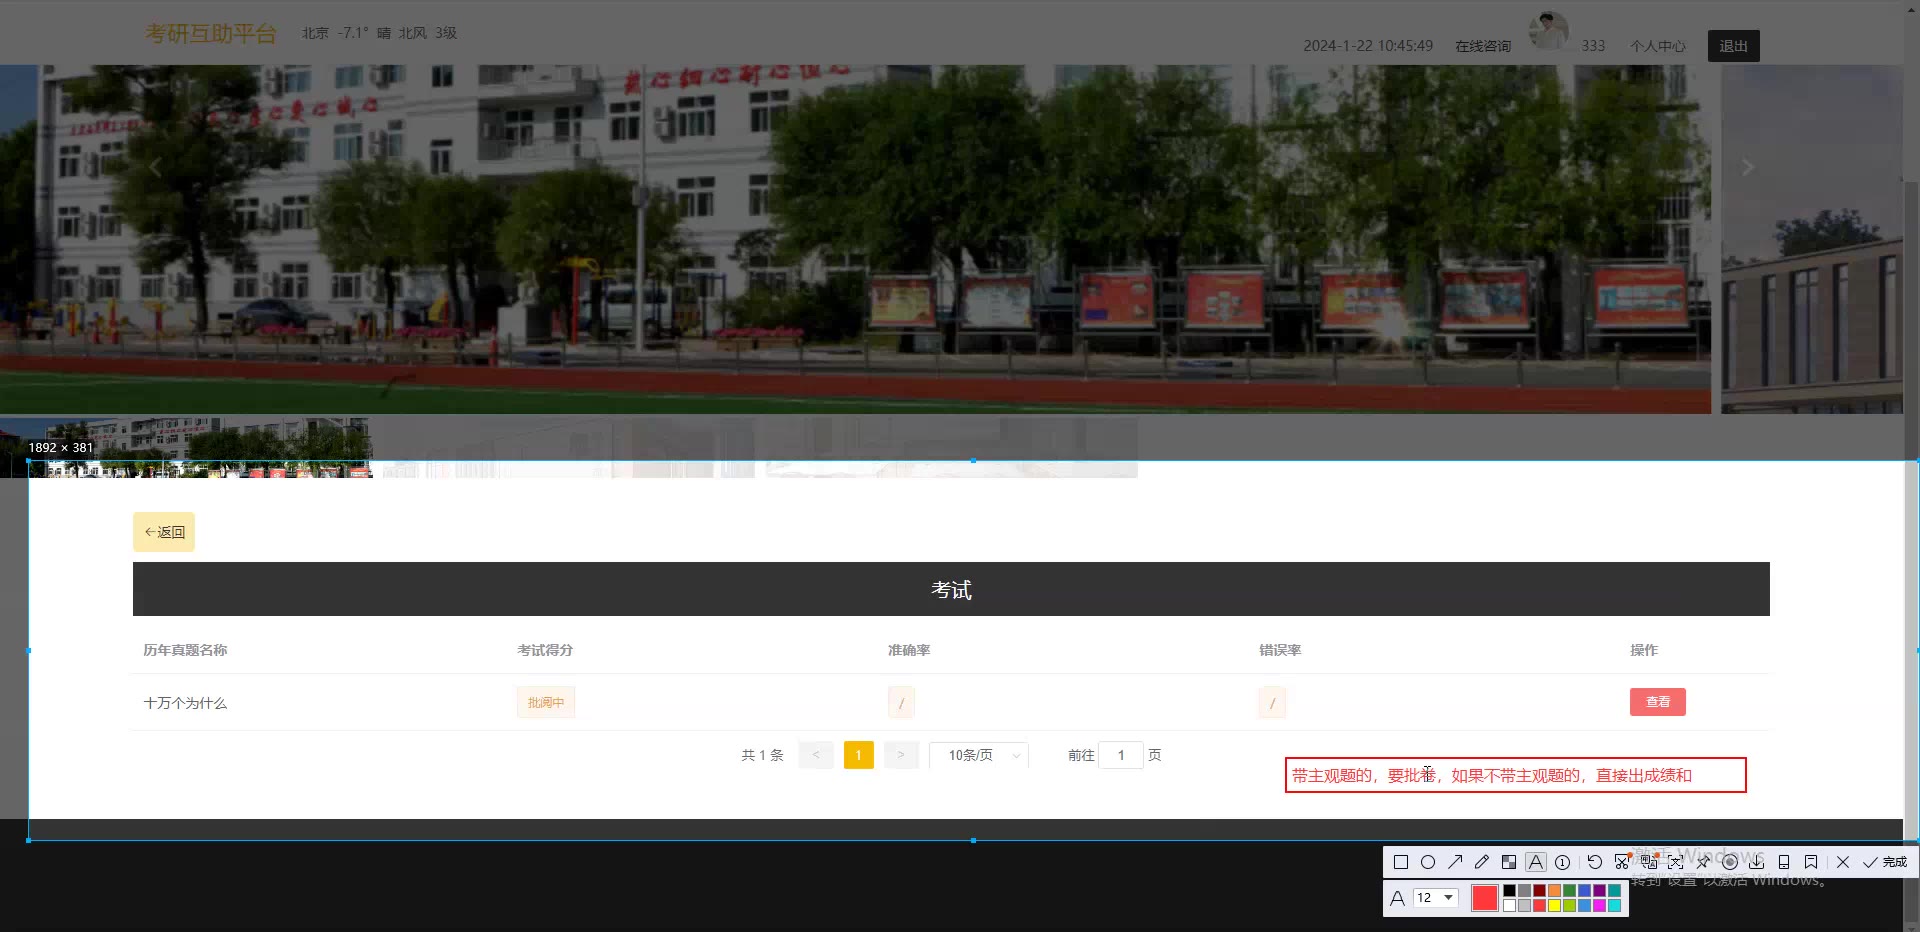
Task: Click the 共 1 条 total count
Action: coord(762,755)
